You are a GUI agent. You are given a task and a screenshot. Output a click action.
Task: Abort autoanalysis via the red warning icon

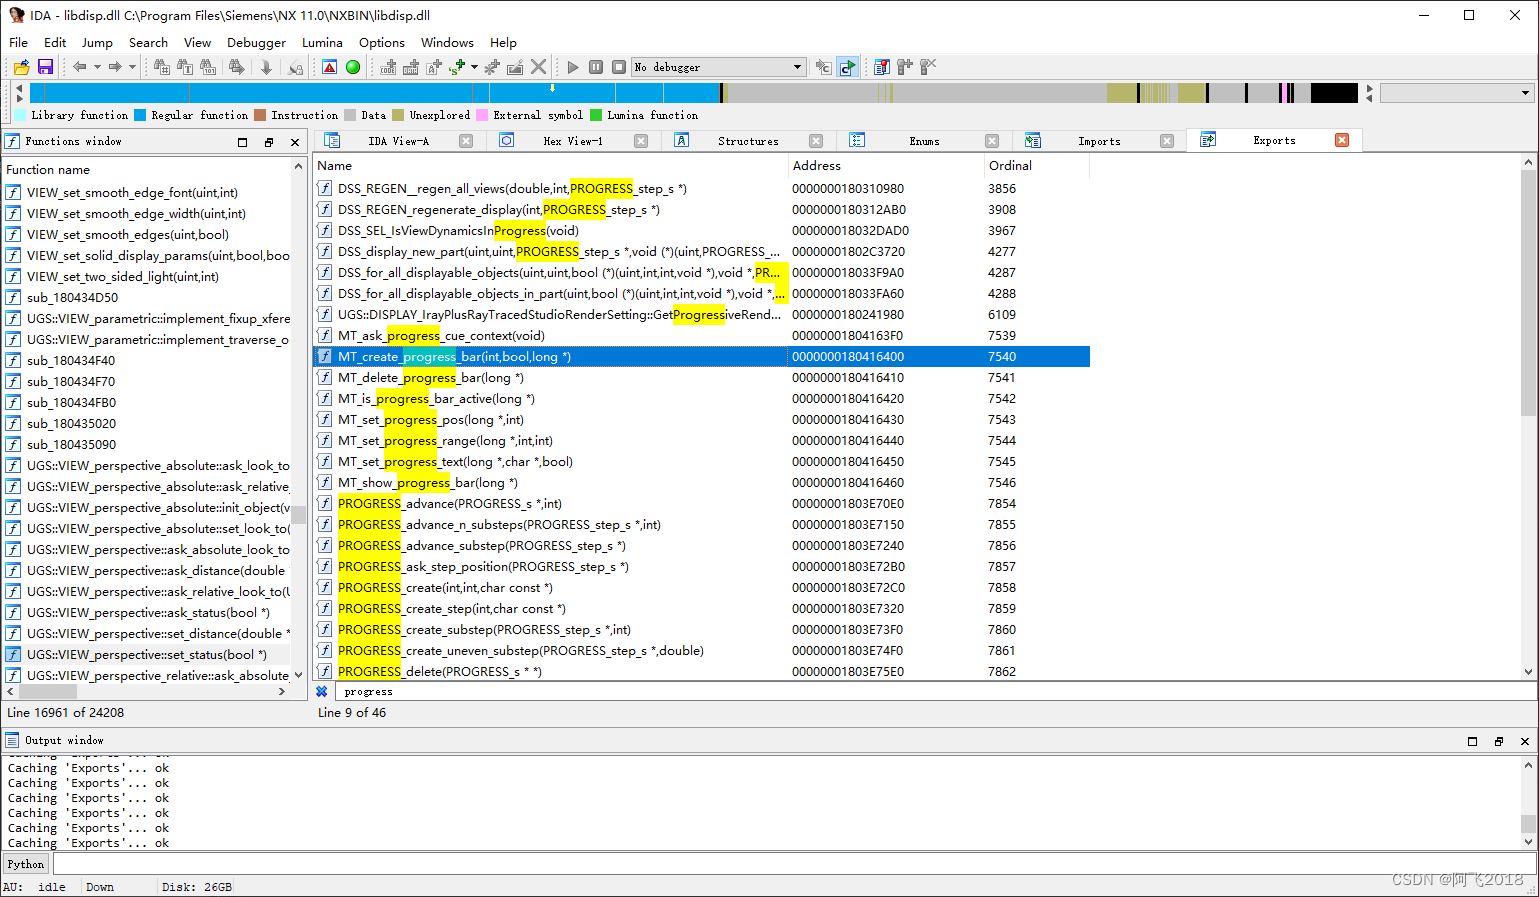tap(330, 66)
